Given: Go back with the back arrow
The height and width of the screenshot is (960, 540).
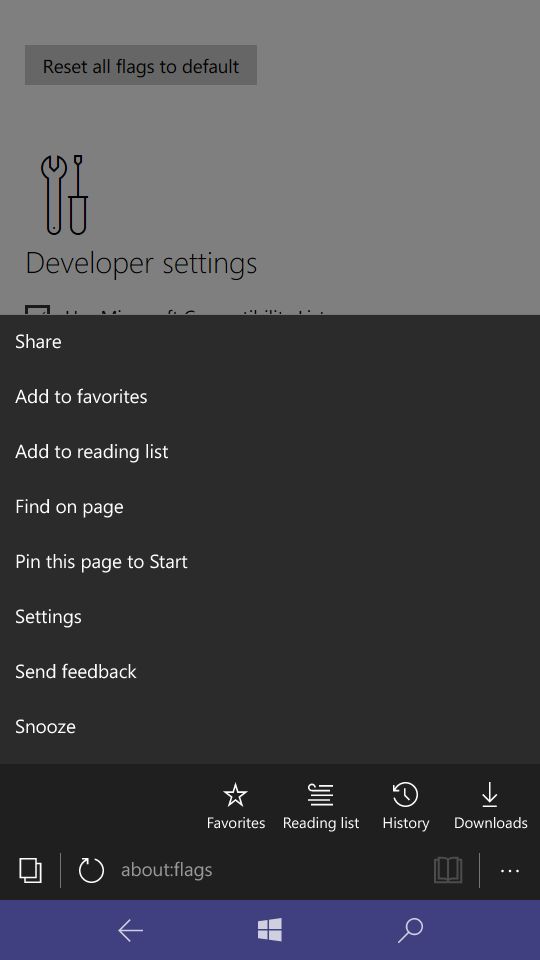Looking at the screenshot, I should [130, 931].
